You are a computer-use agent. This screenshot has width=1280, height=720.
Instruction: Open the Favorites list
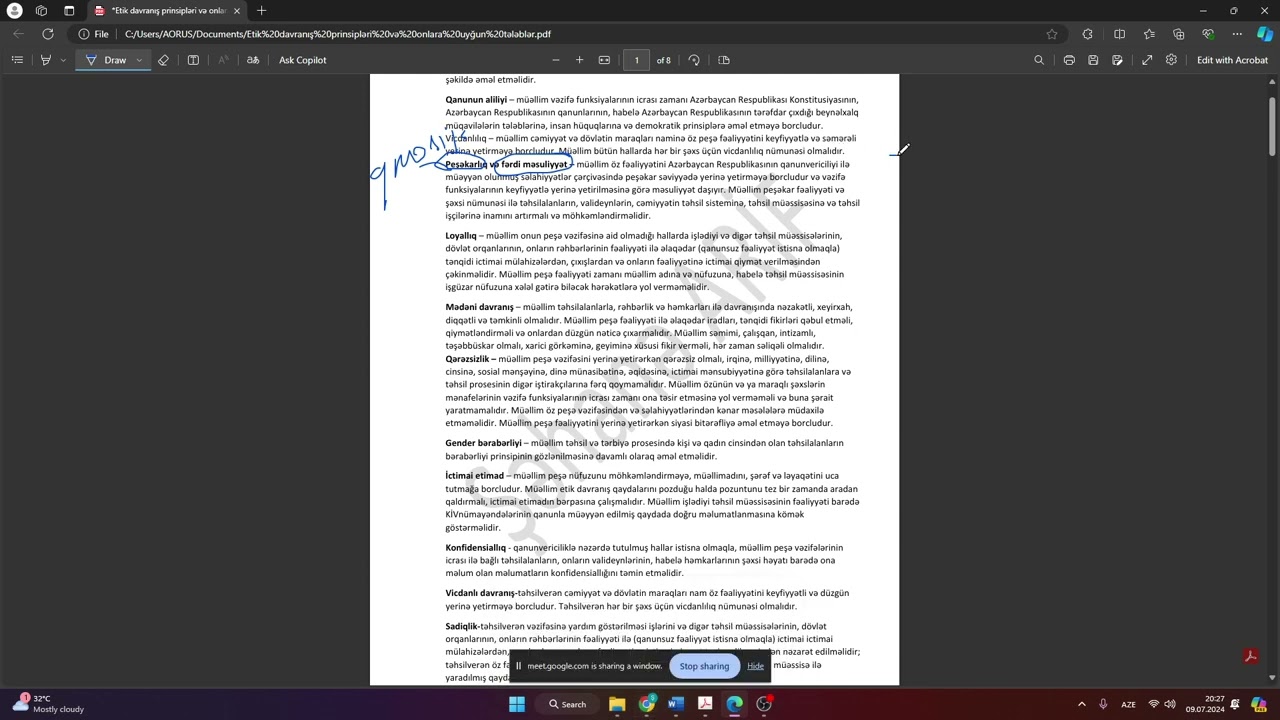[1149, 34]
